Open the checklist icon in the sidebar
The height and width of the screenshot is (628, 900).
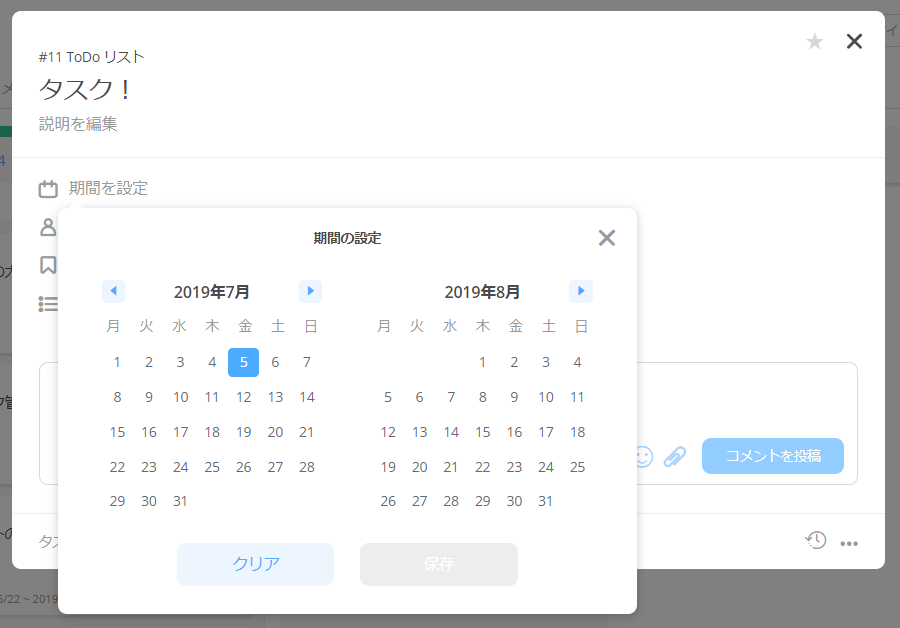coord(46,304)
